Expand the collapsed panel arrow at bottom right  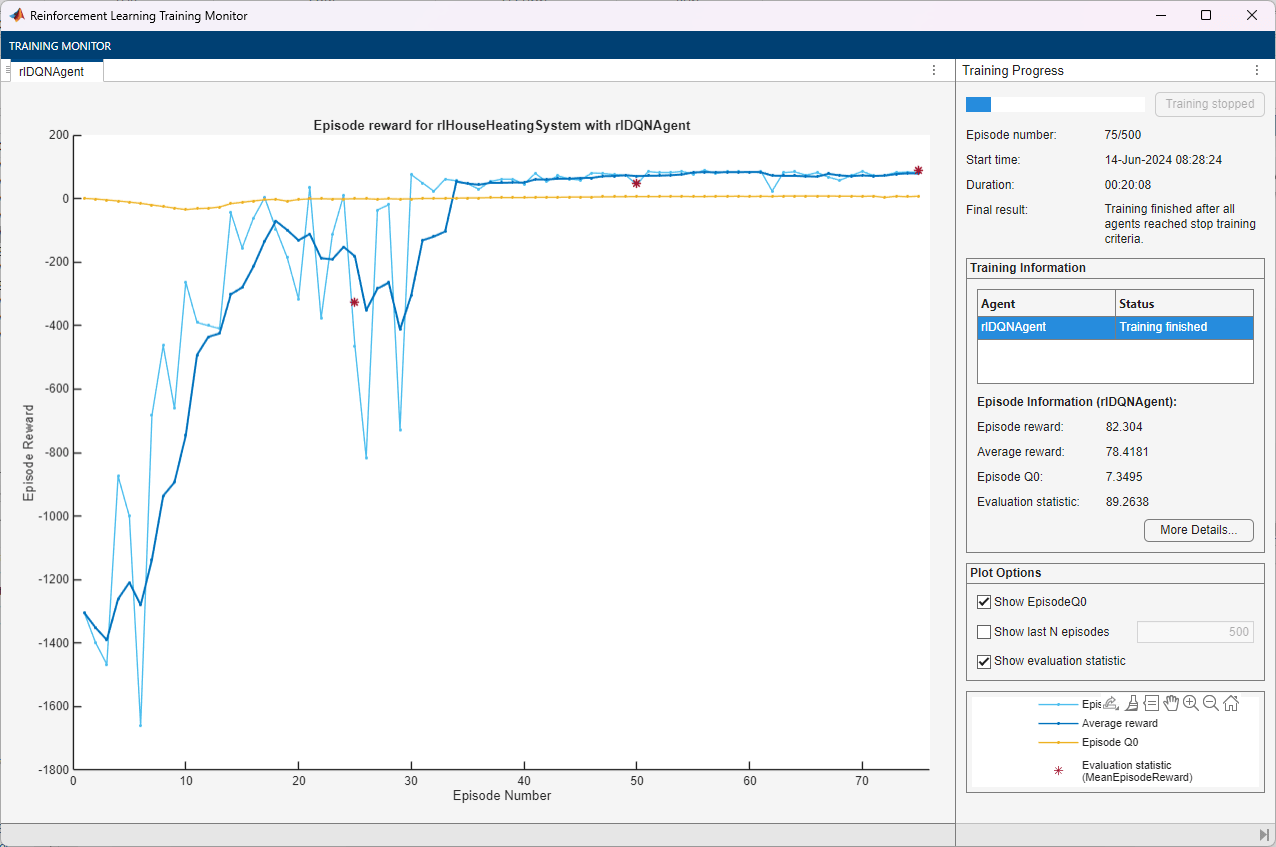click(x=1263, y=834)
